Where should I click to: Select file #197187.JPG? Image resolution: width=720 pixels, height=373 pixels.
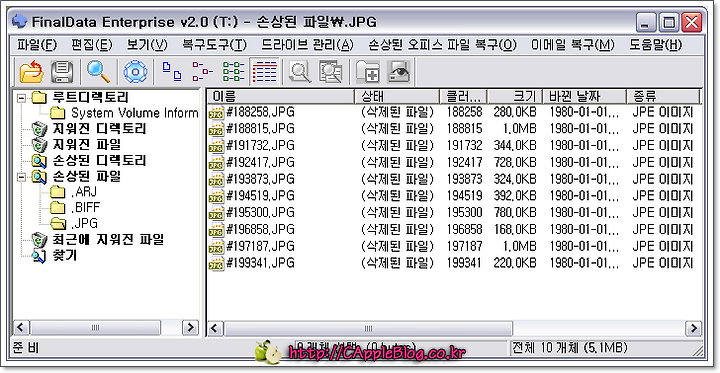point(260,246)
